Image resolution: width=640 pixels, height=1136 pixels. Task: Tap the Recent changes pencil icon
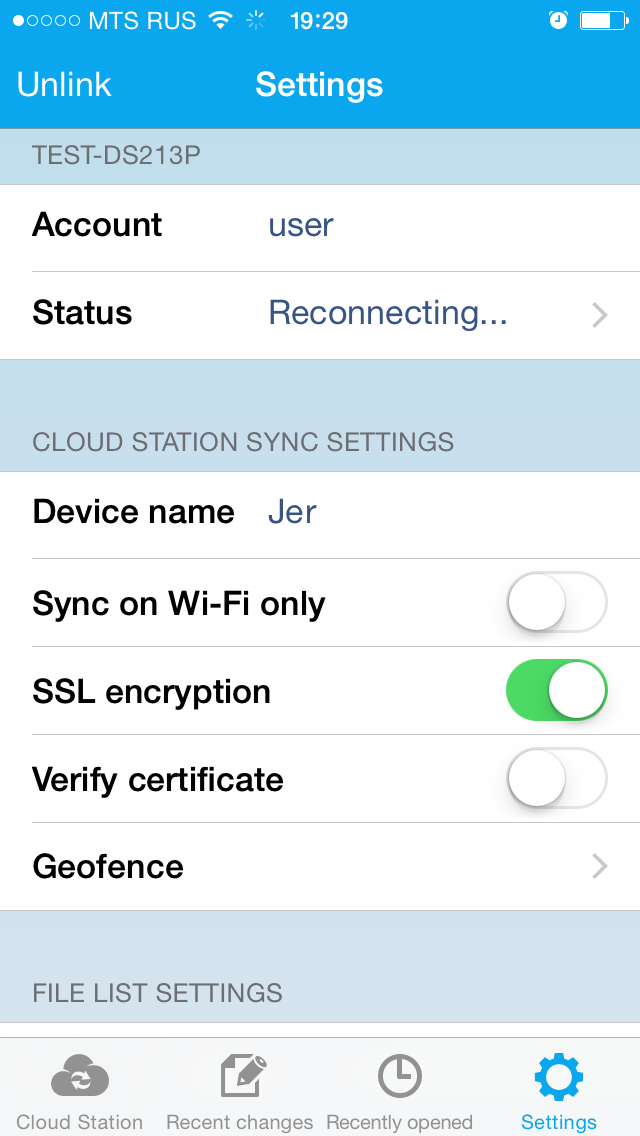point(241,1076)
